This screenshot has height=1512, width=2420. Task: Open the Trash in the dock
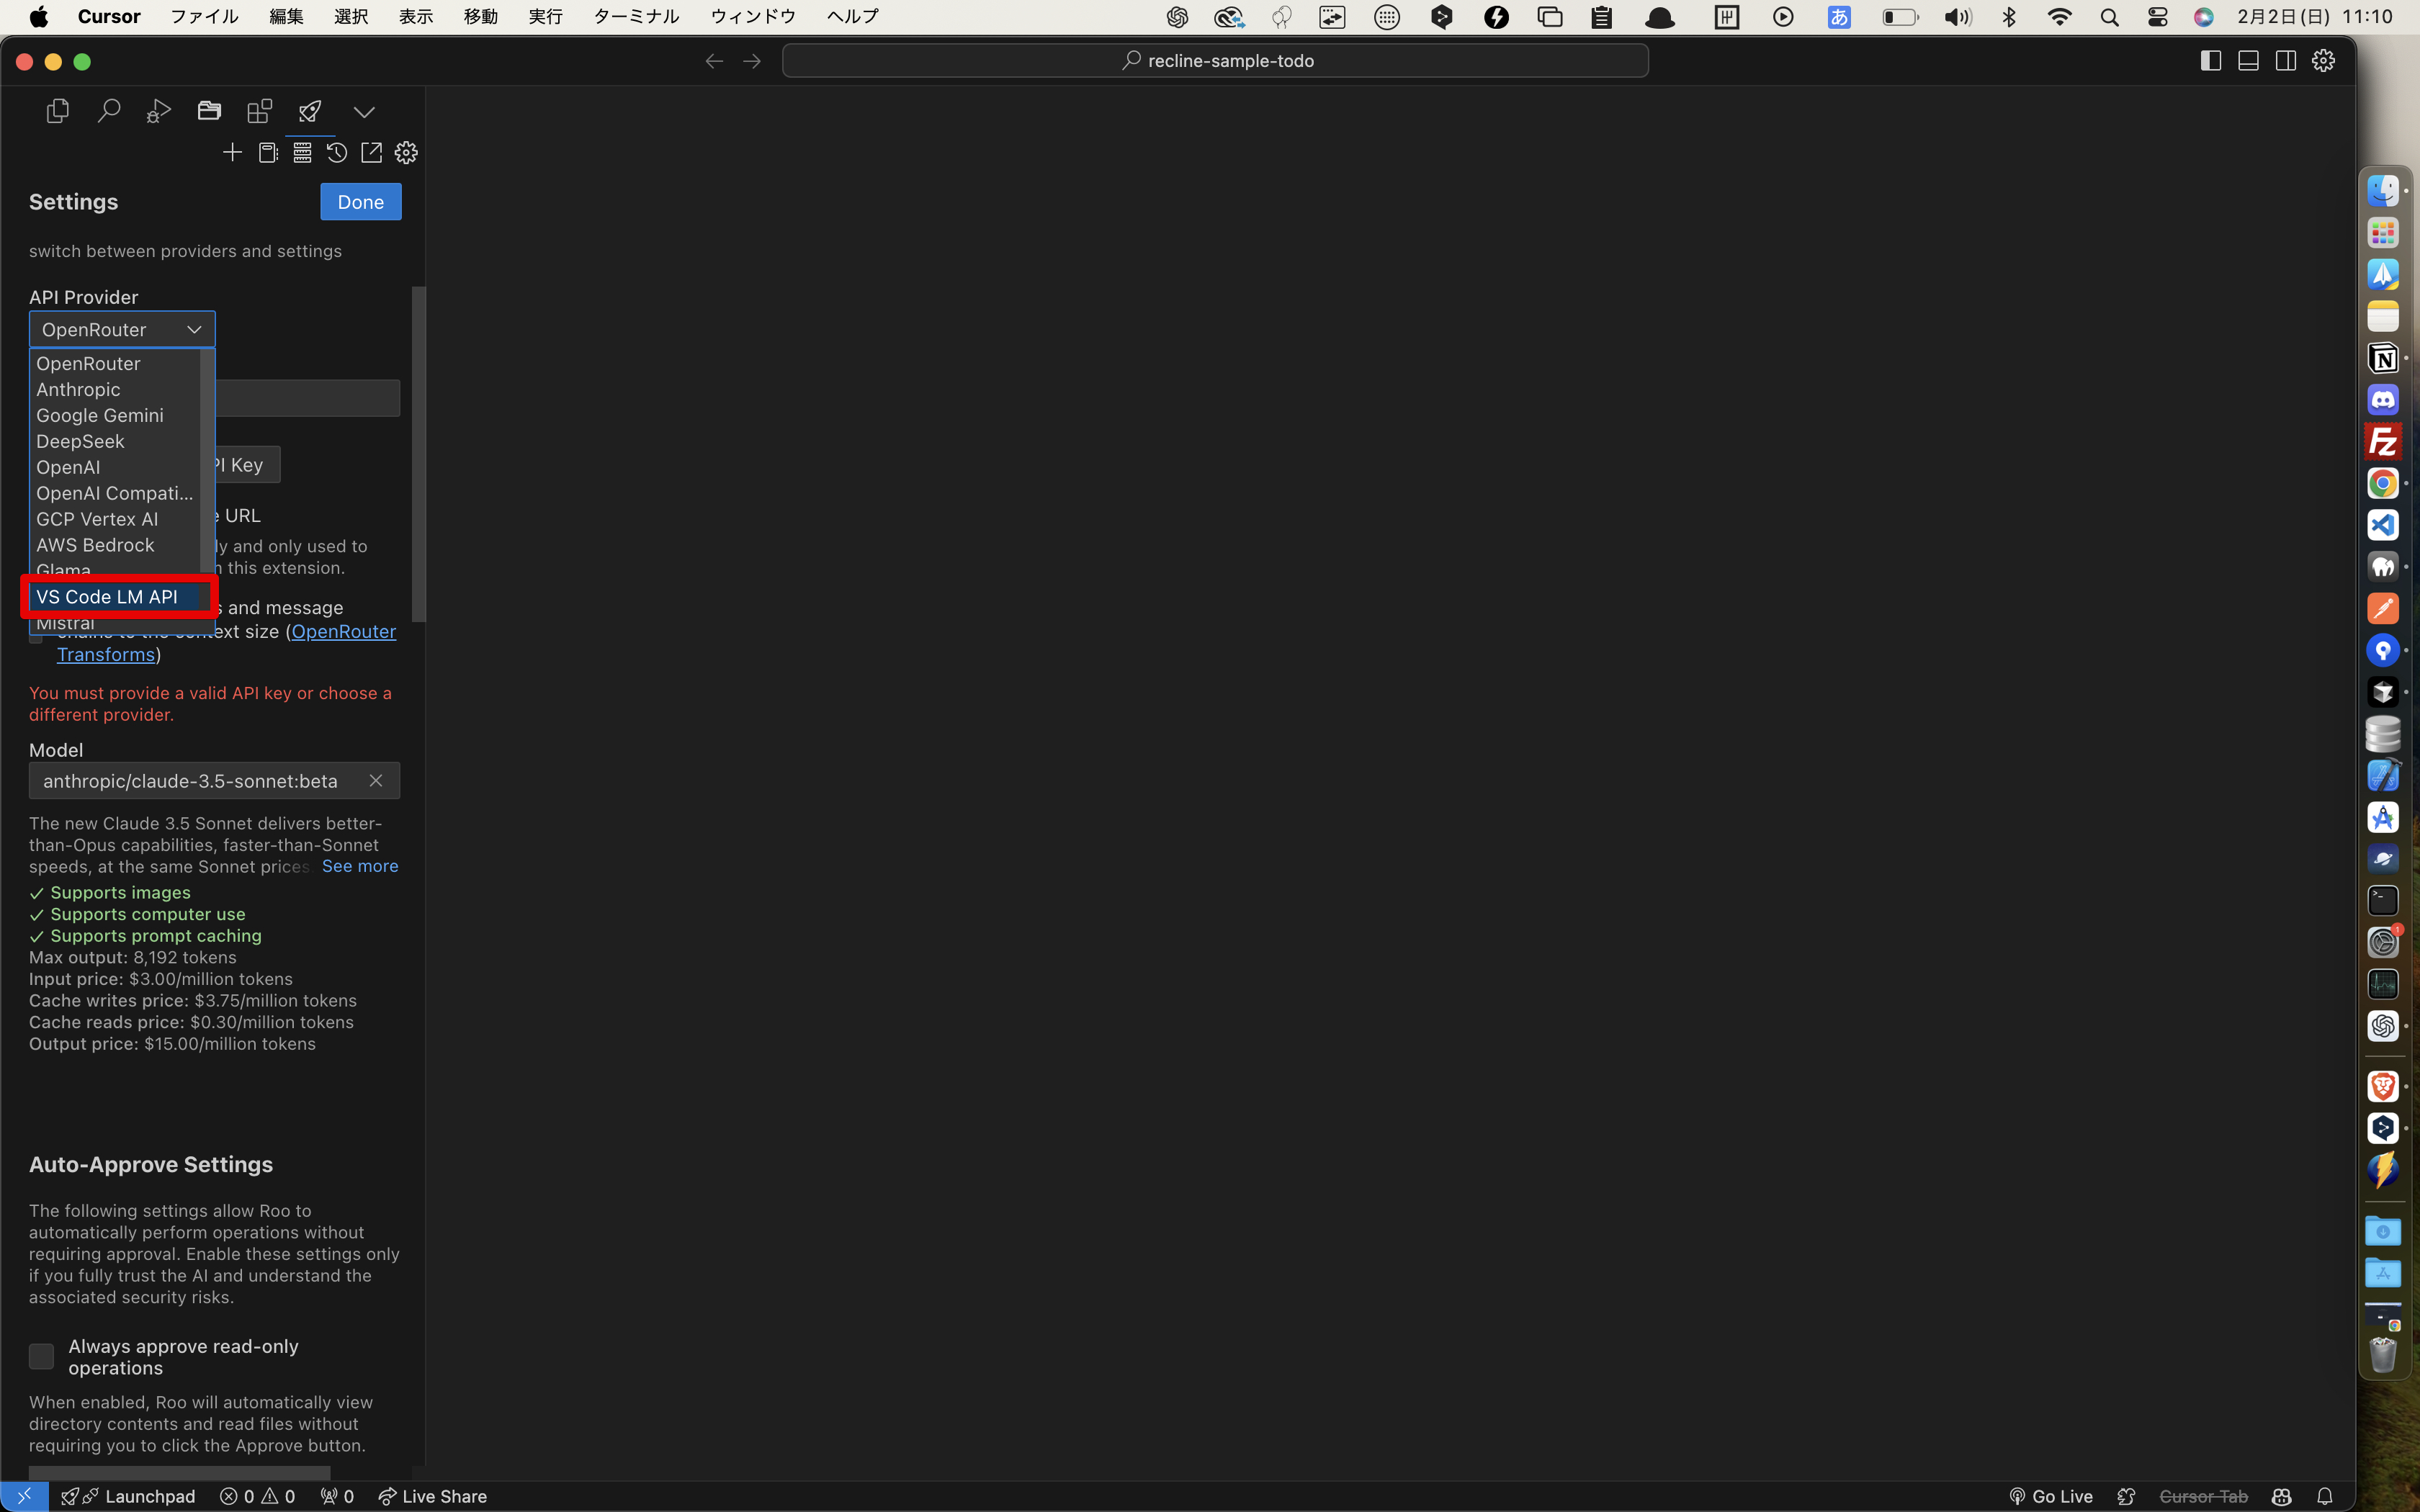tap(2383, 1355)
